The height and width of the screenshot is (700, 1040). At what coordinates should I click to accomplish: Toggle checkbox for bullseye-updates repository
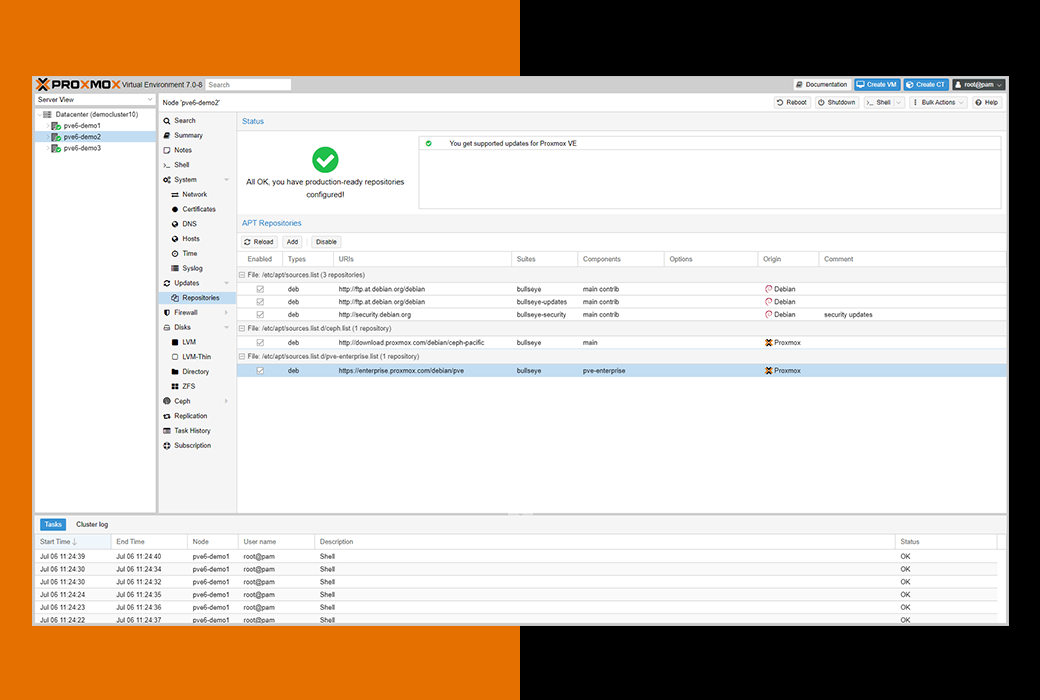pos(260,302)
